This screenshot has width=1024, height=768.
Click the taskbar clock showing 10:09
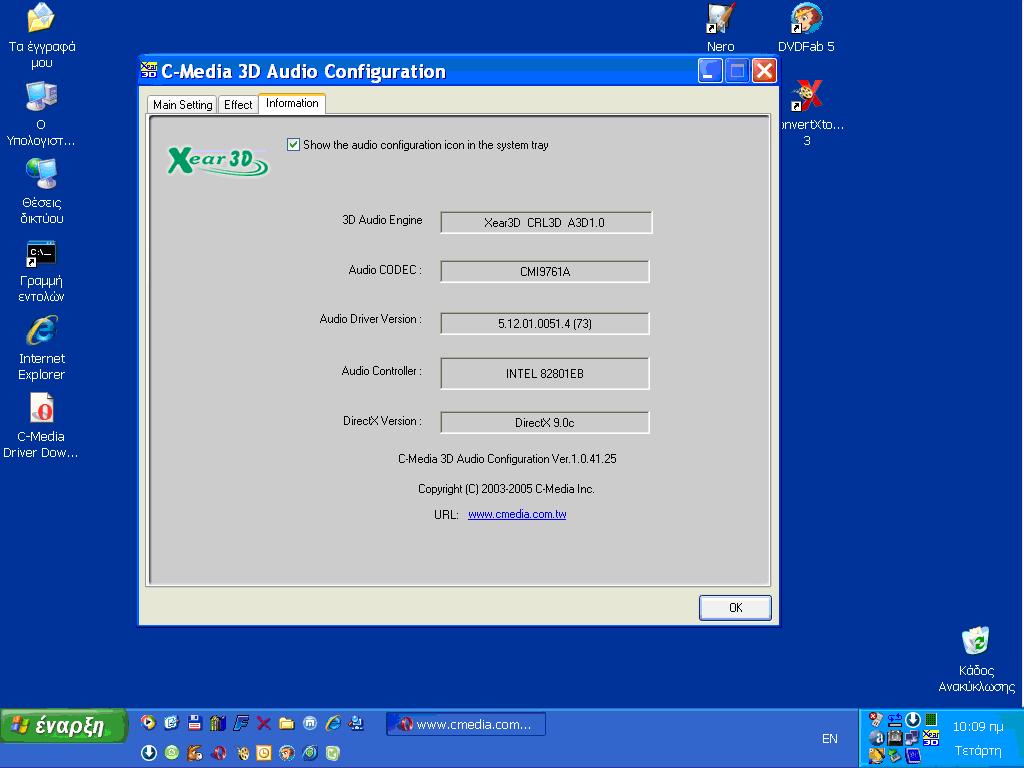click(978, 726)
